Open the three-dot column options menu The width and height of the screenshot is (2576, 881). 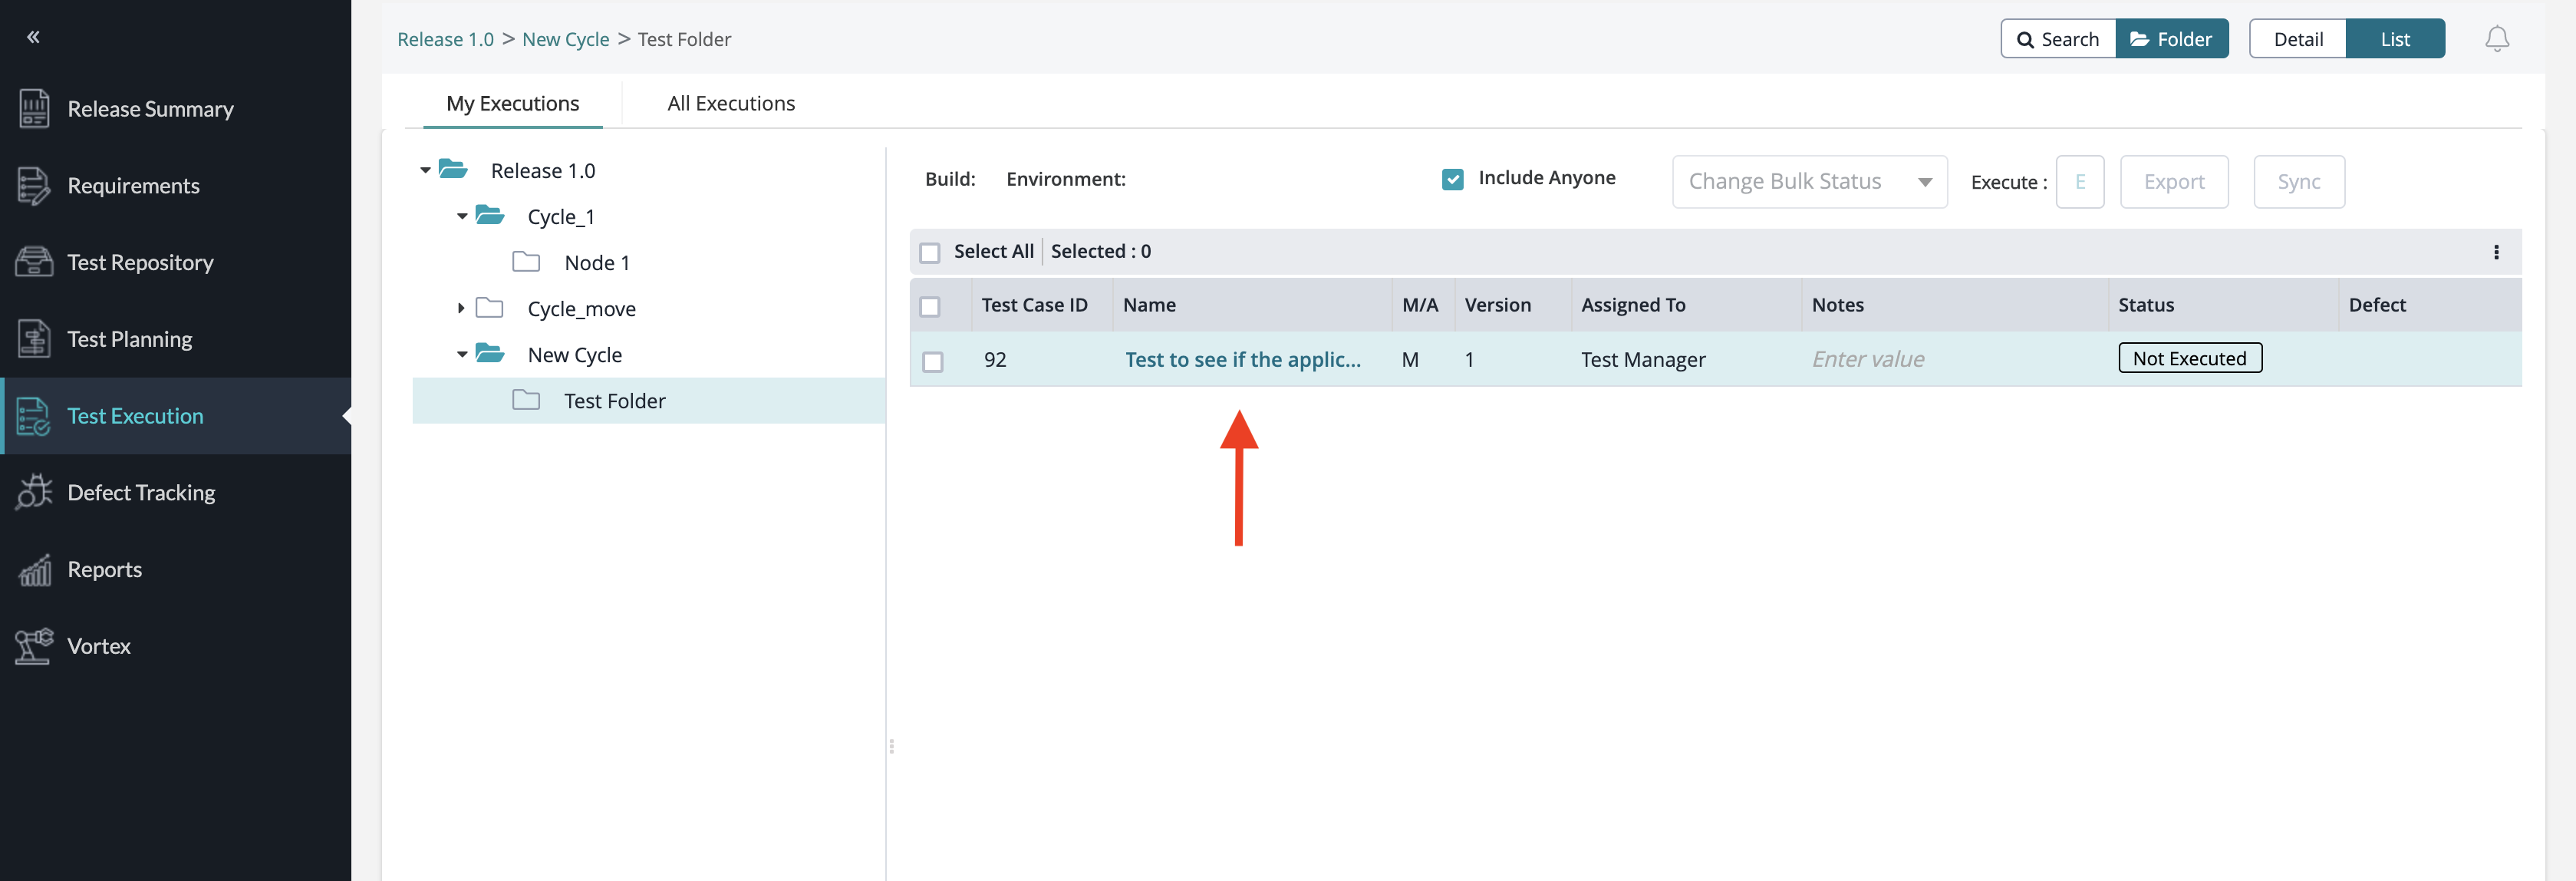2495,252
